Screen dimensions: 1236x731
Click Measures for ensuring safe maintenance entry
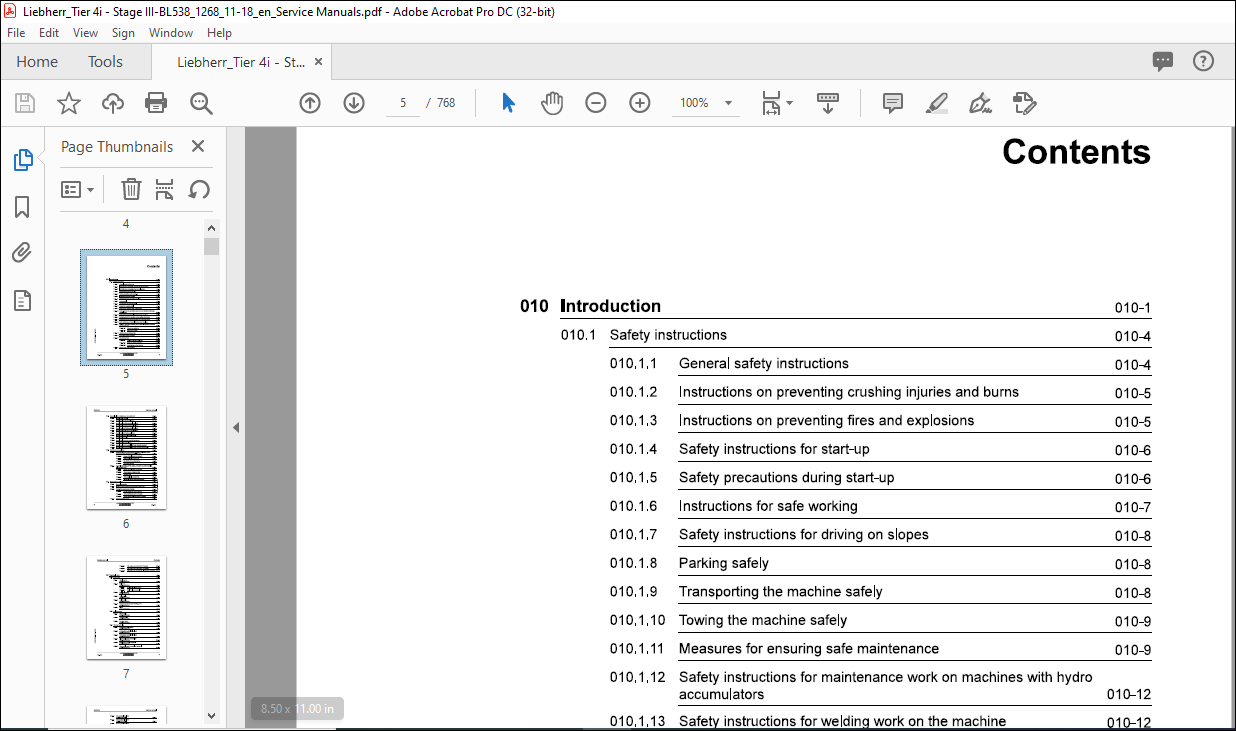tap(809, 649)
